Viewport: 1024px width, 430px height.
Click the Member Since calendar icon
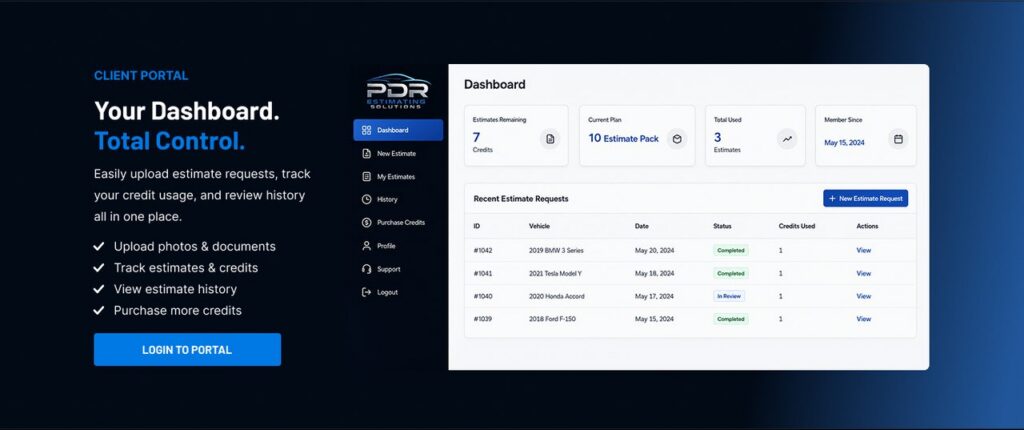coord(898,139)
